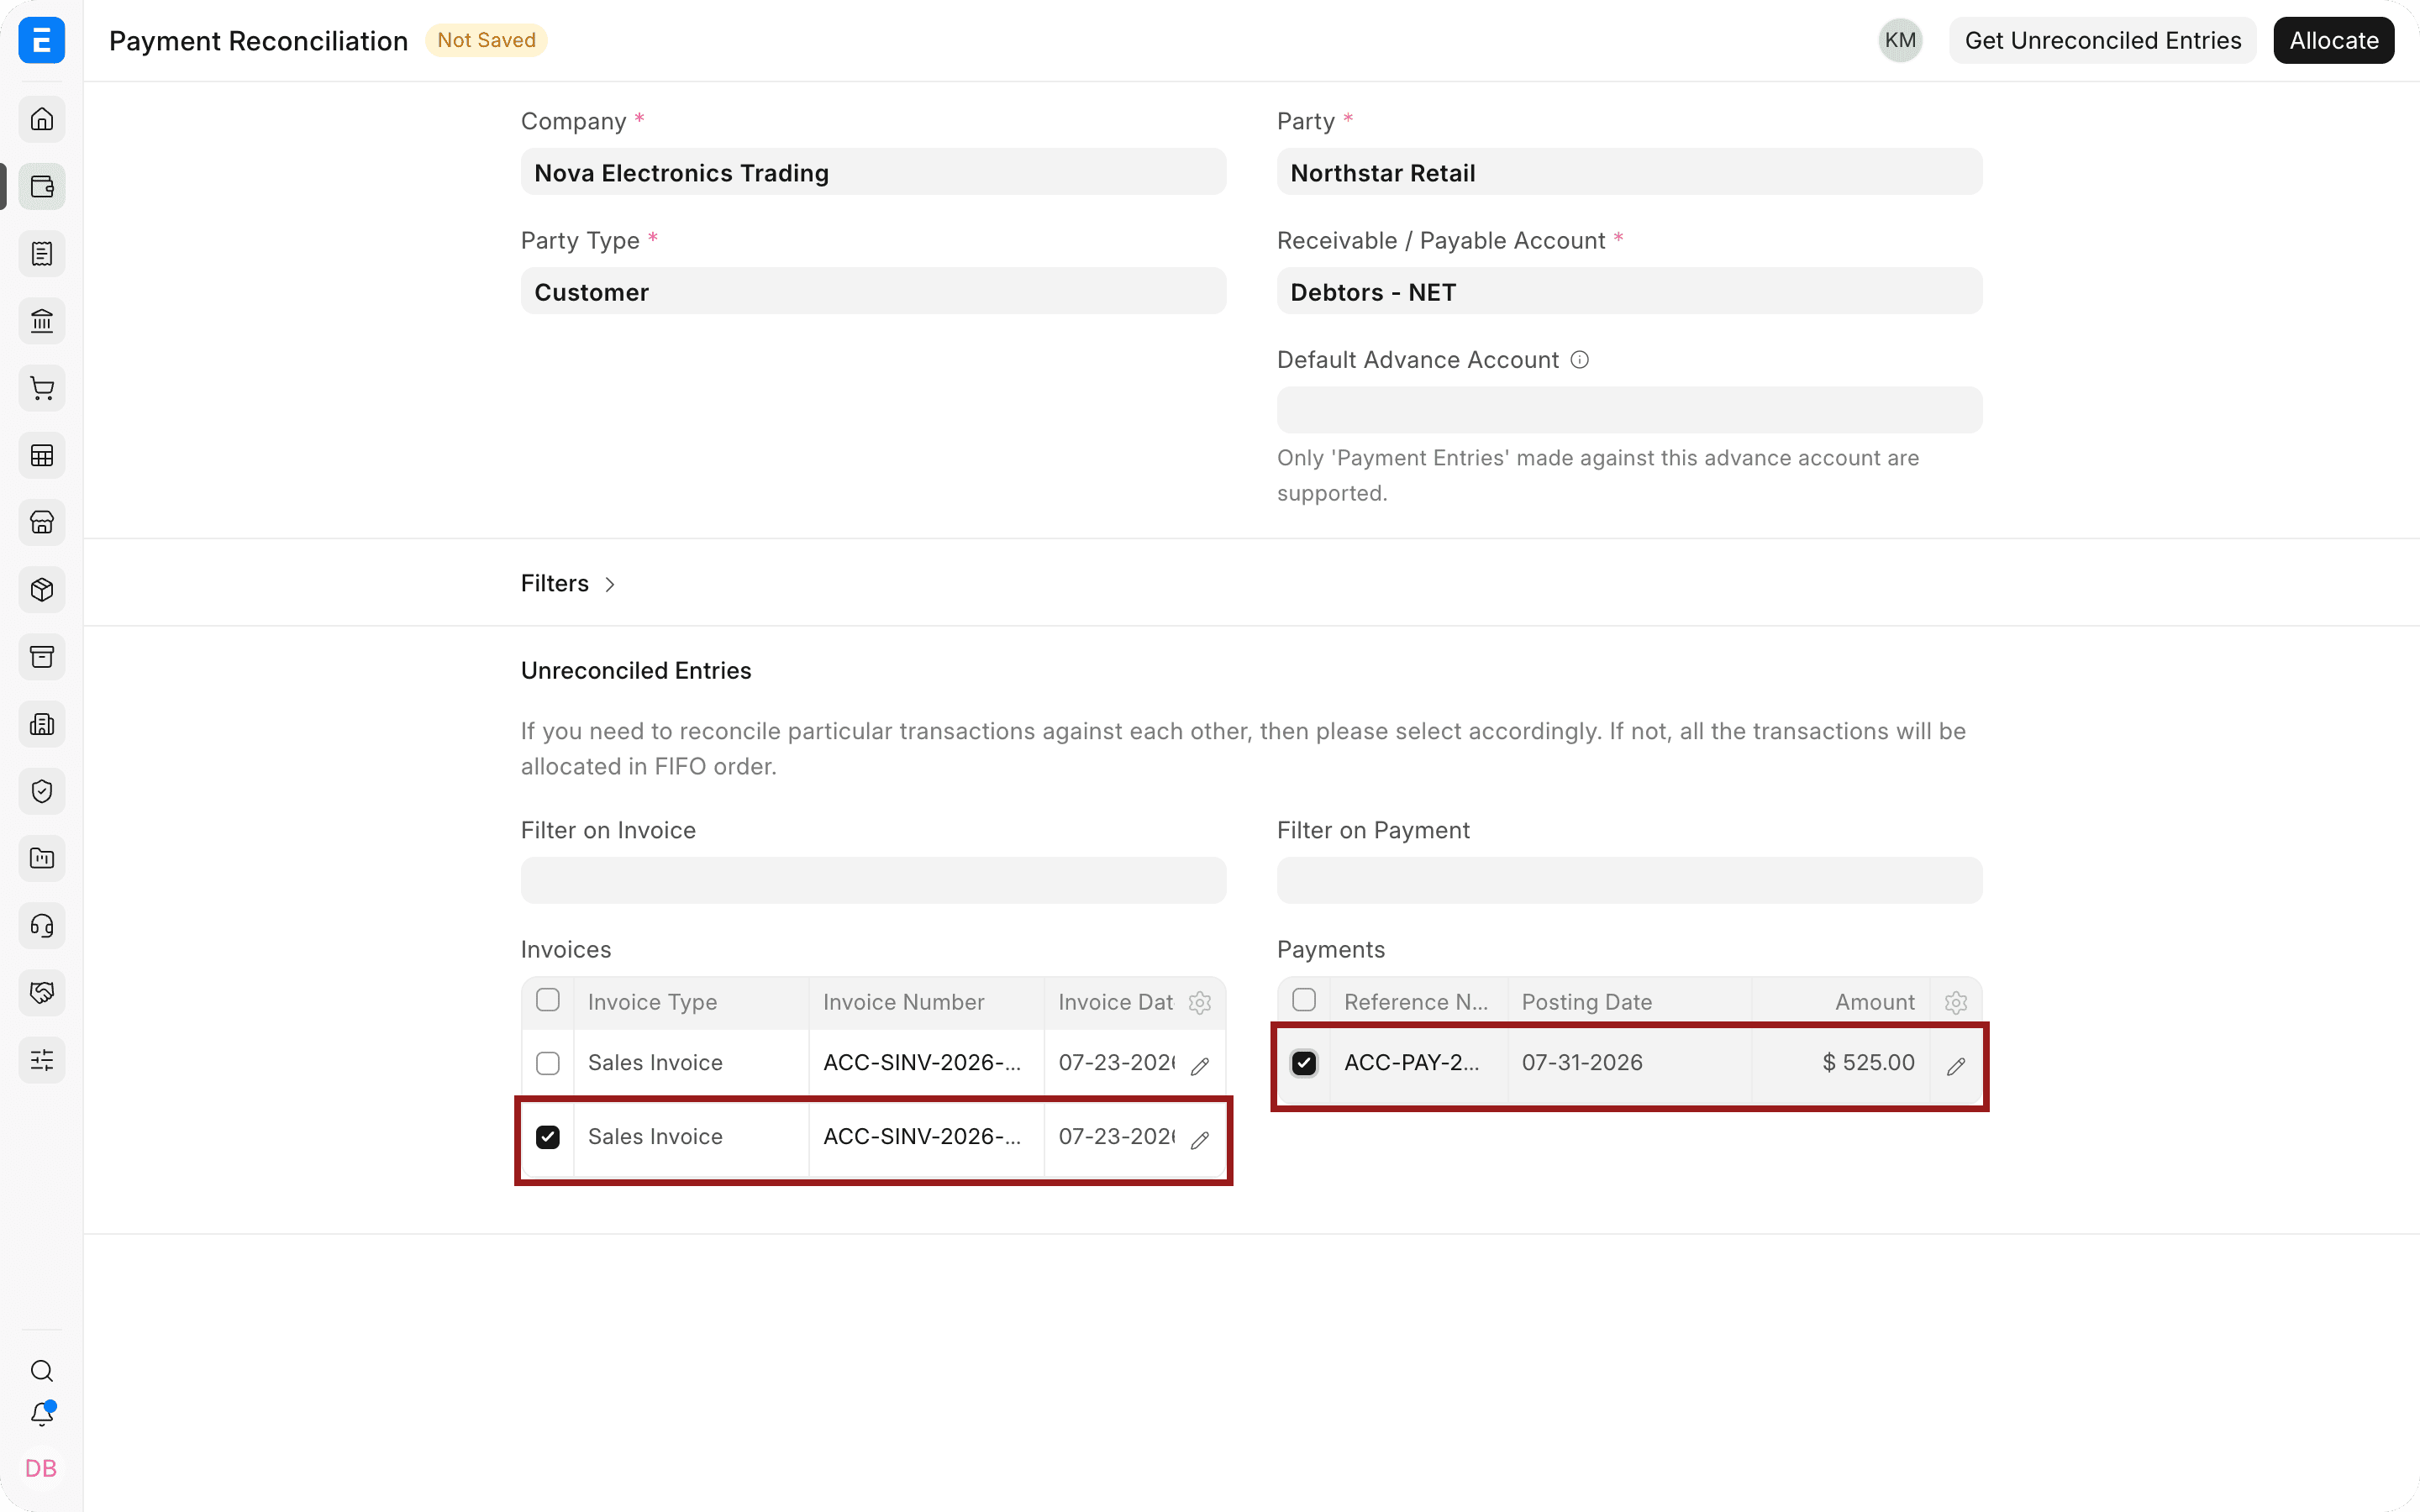Click the Default Advance Account info icon
2420x1512 pixels.
point(1580,359)
